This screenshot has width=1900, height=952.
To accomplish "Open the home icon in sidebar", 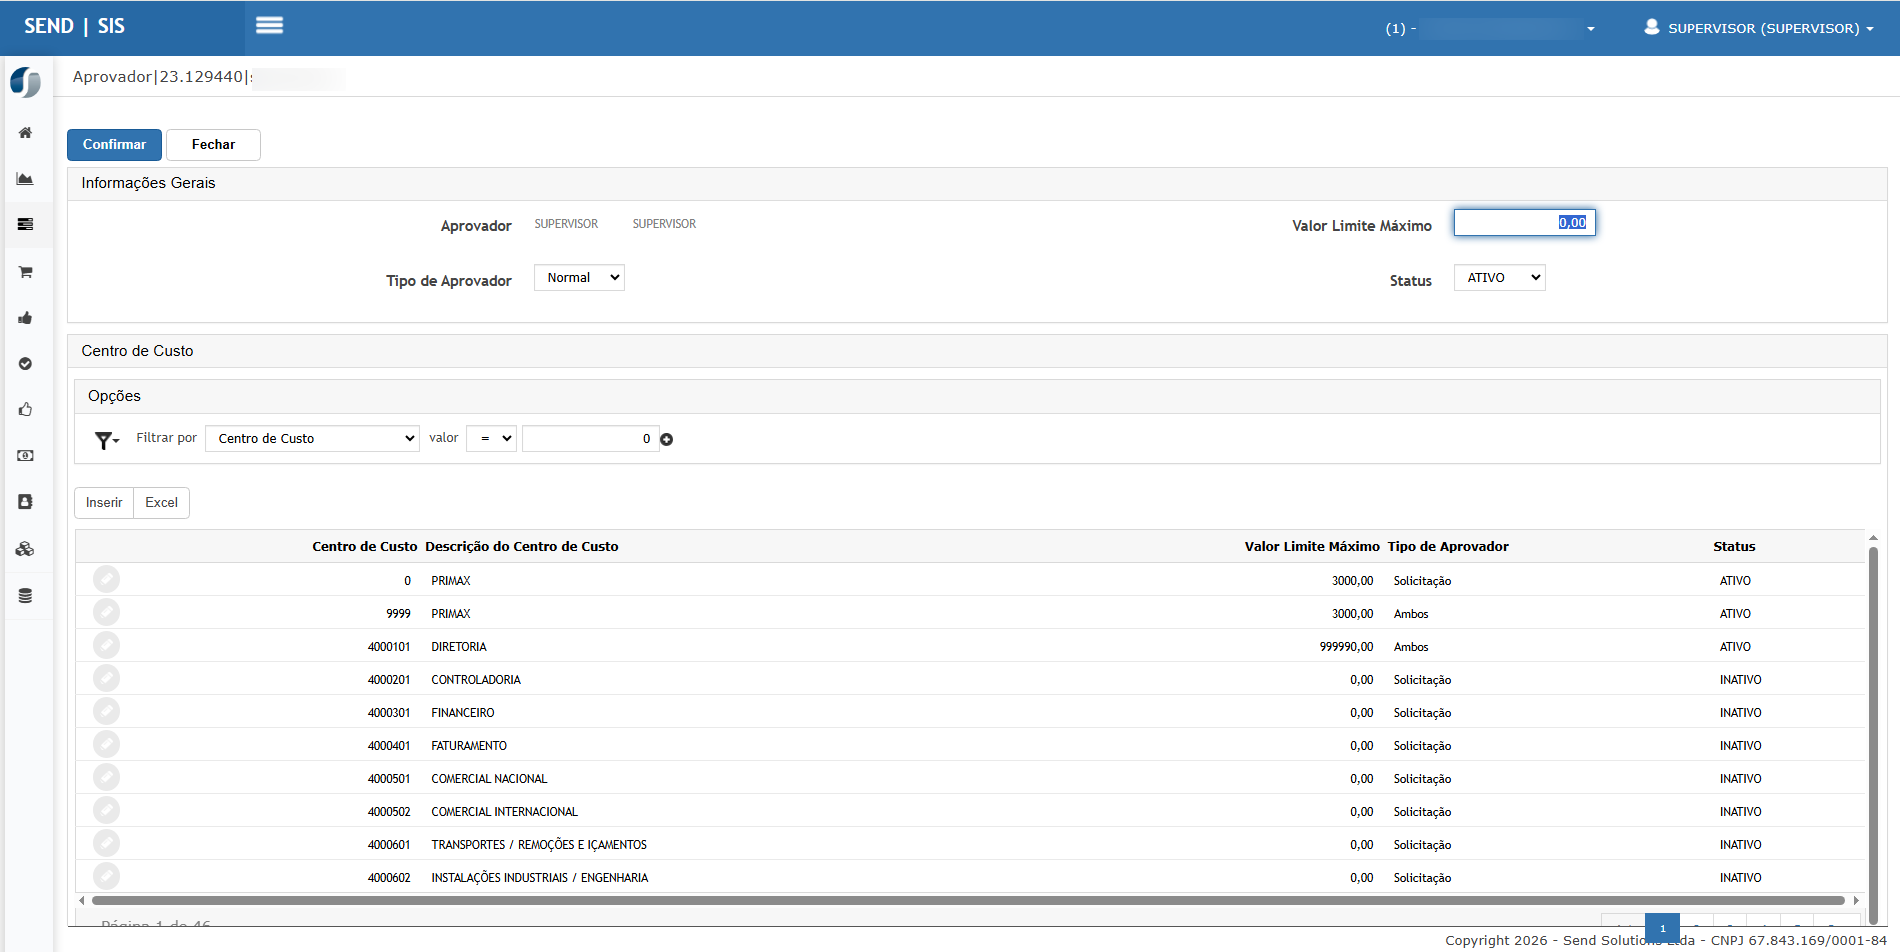I will coord(25,133).
